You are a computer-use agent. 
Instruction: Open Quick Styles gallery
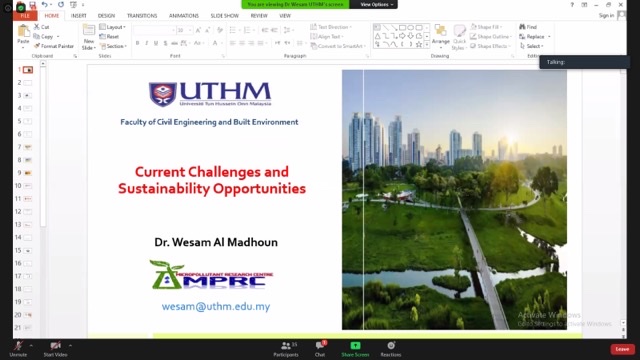point(459,37)
